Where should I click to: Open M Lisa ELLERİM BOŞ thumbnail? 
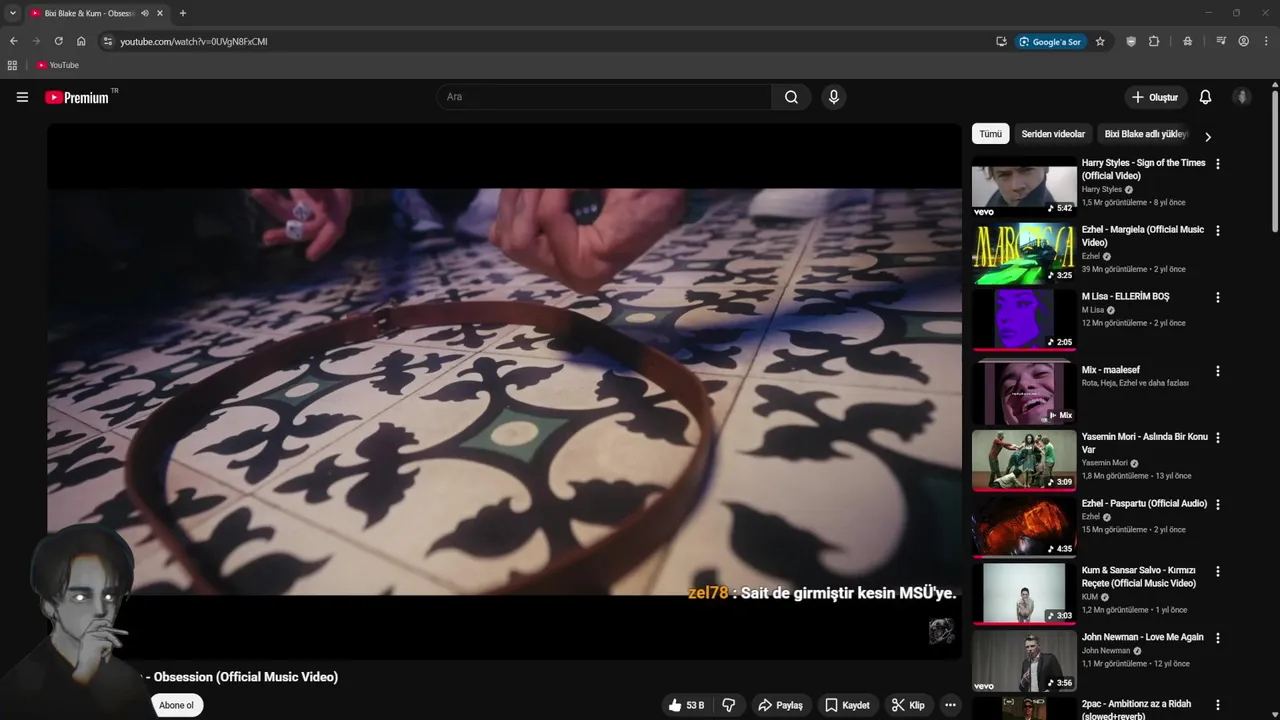[1024, 320]
